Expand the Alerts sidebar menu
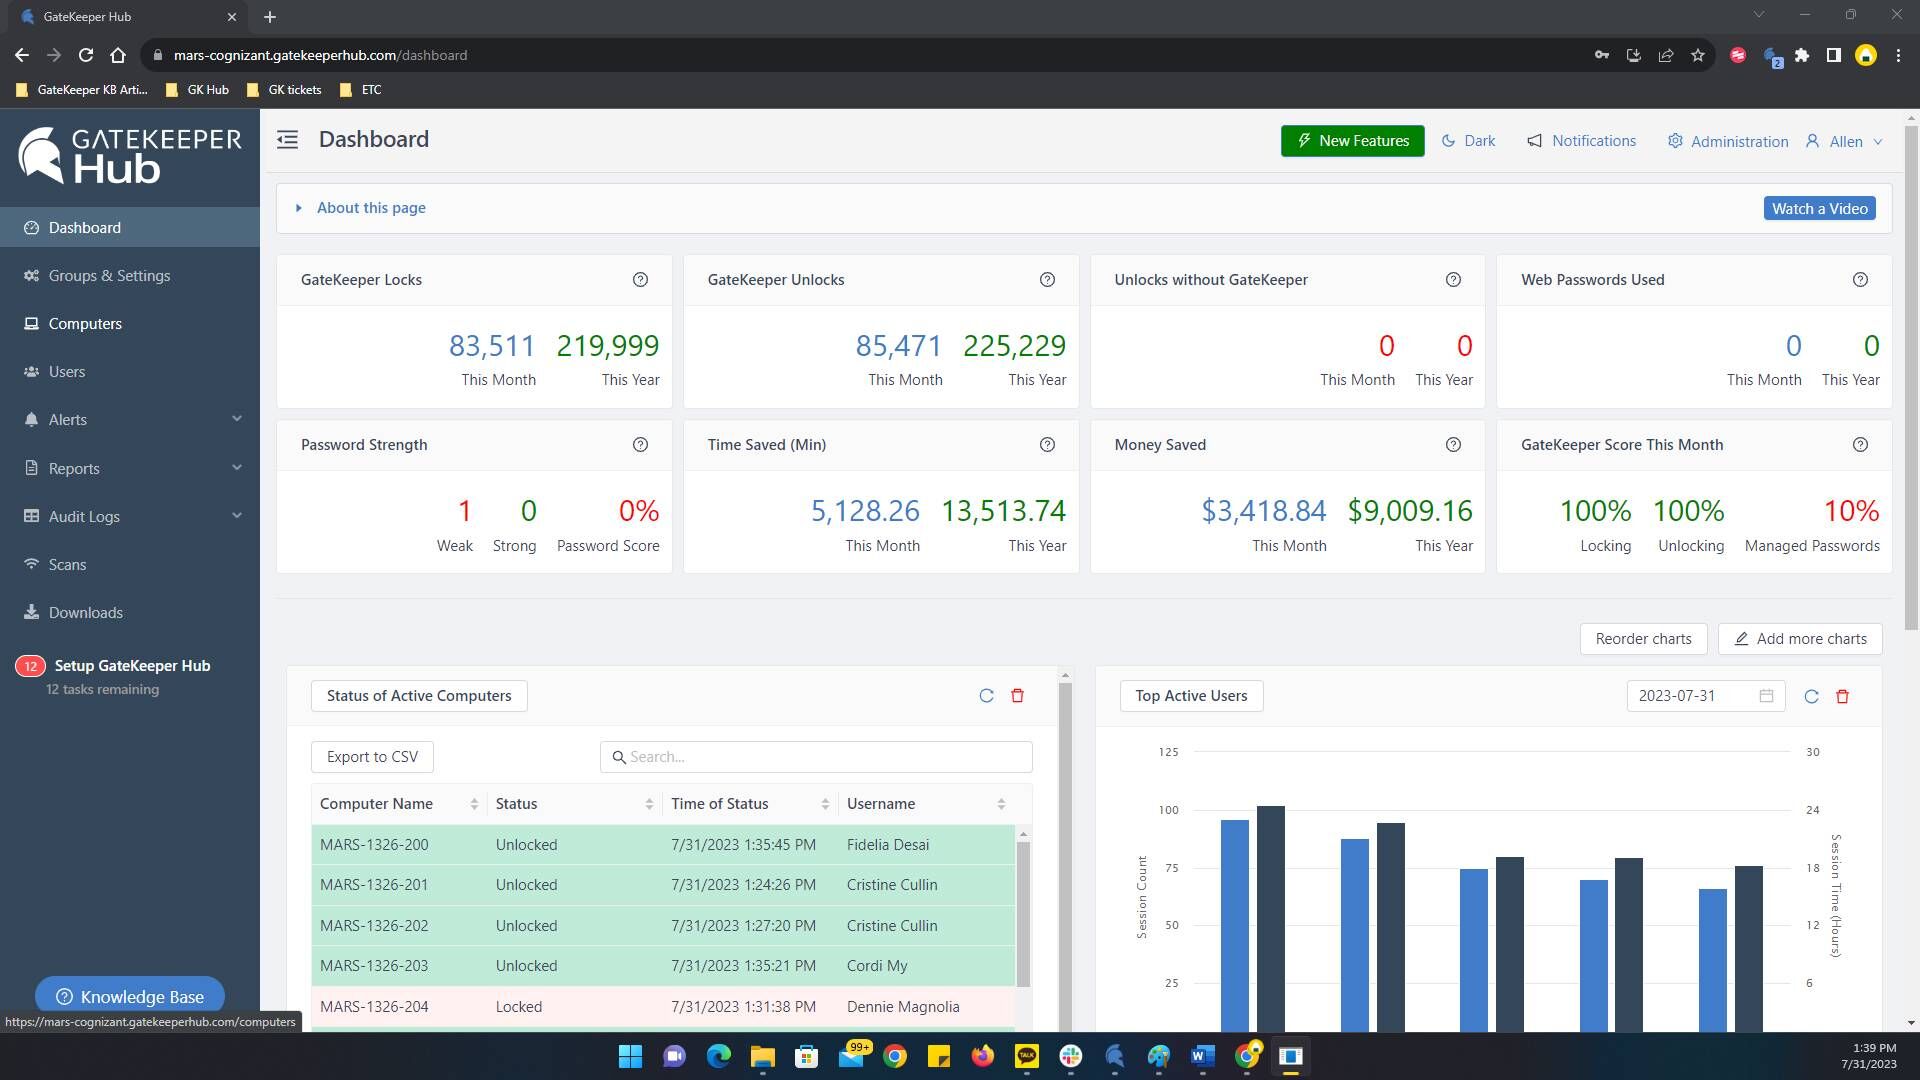The image size is (1920, 1080). pos(68,419)
